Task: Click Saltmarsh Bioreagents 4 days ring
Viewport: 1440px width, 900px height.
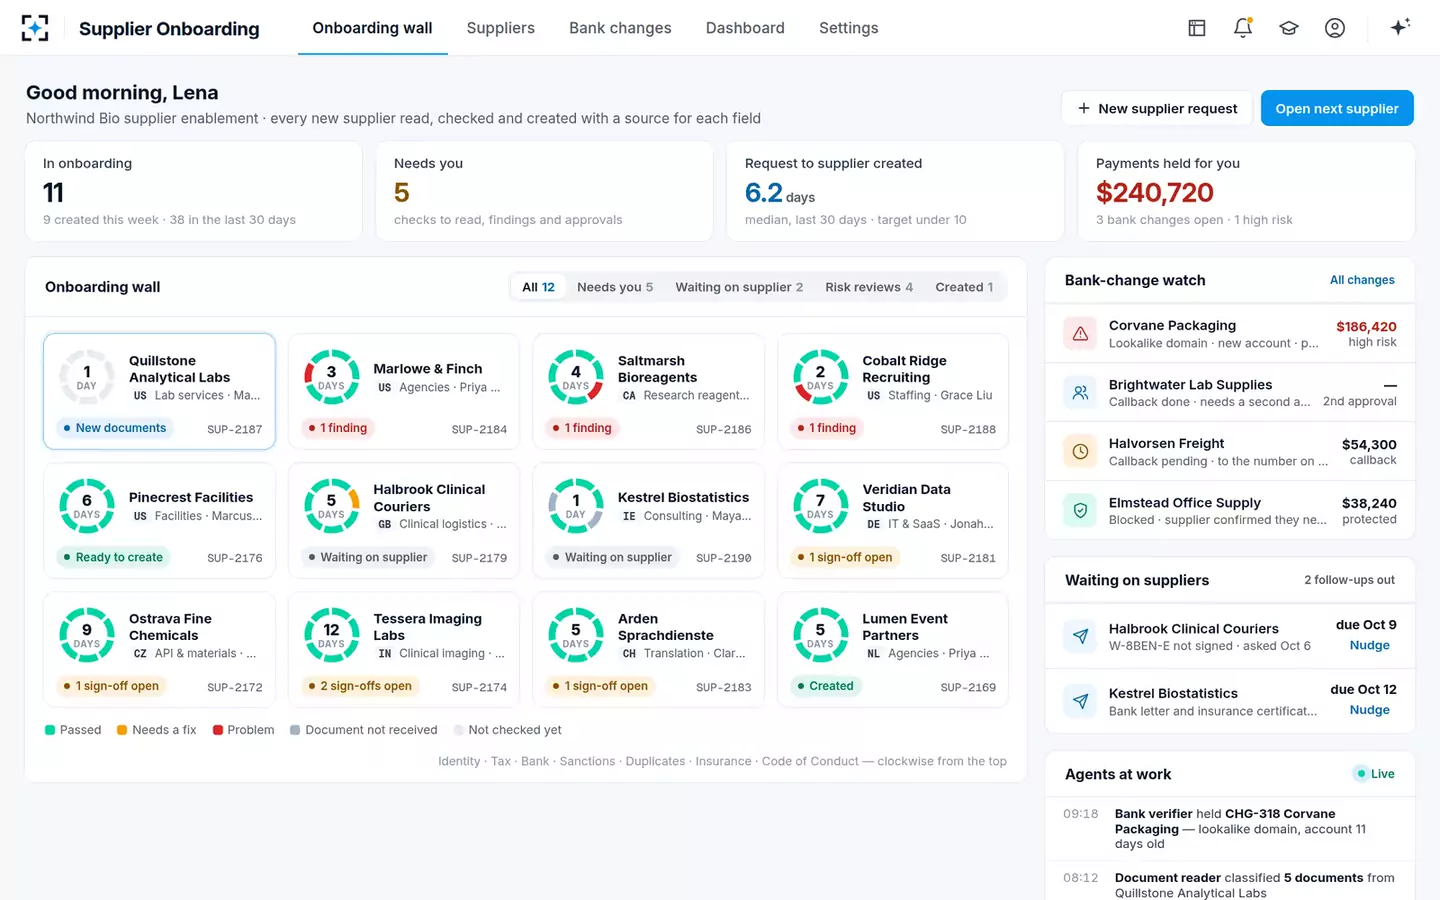Action: click(576, 377)
